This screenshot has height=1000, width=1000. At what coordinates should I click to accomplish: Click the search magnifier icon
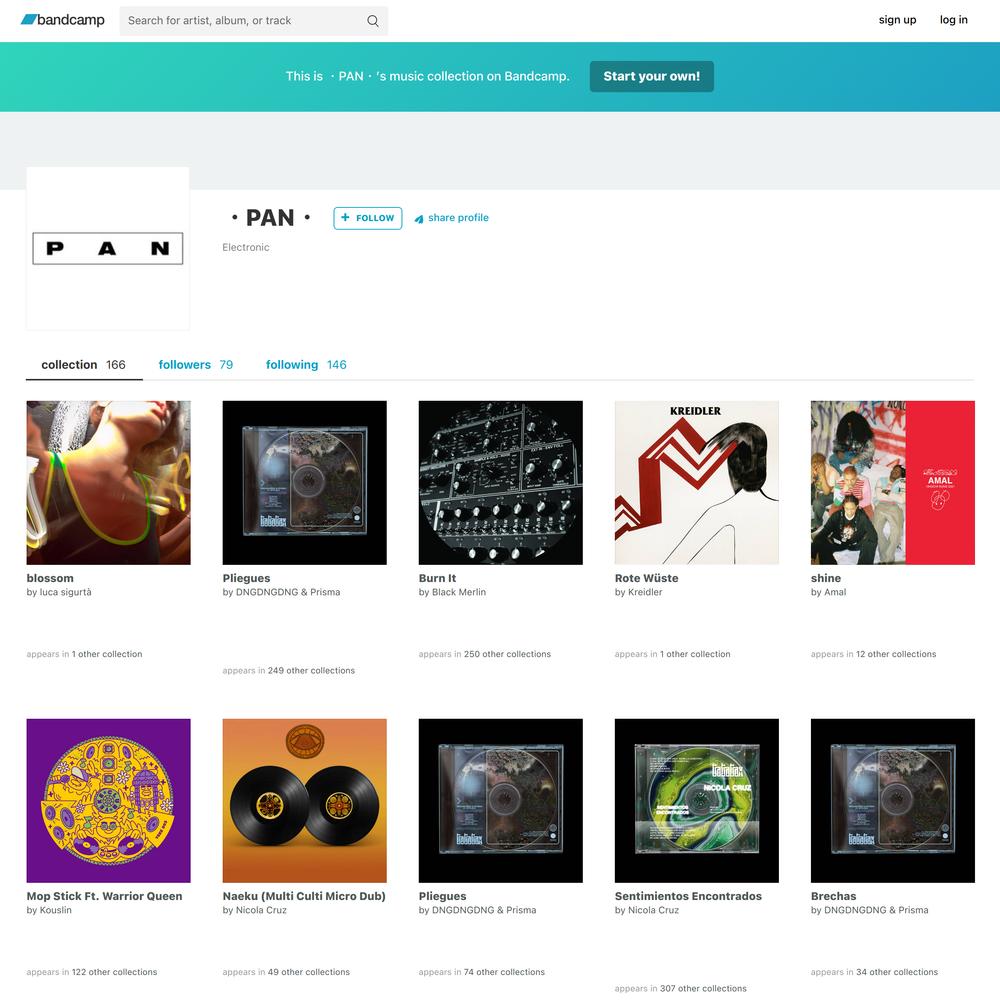pos(373,21)
